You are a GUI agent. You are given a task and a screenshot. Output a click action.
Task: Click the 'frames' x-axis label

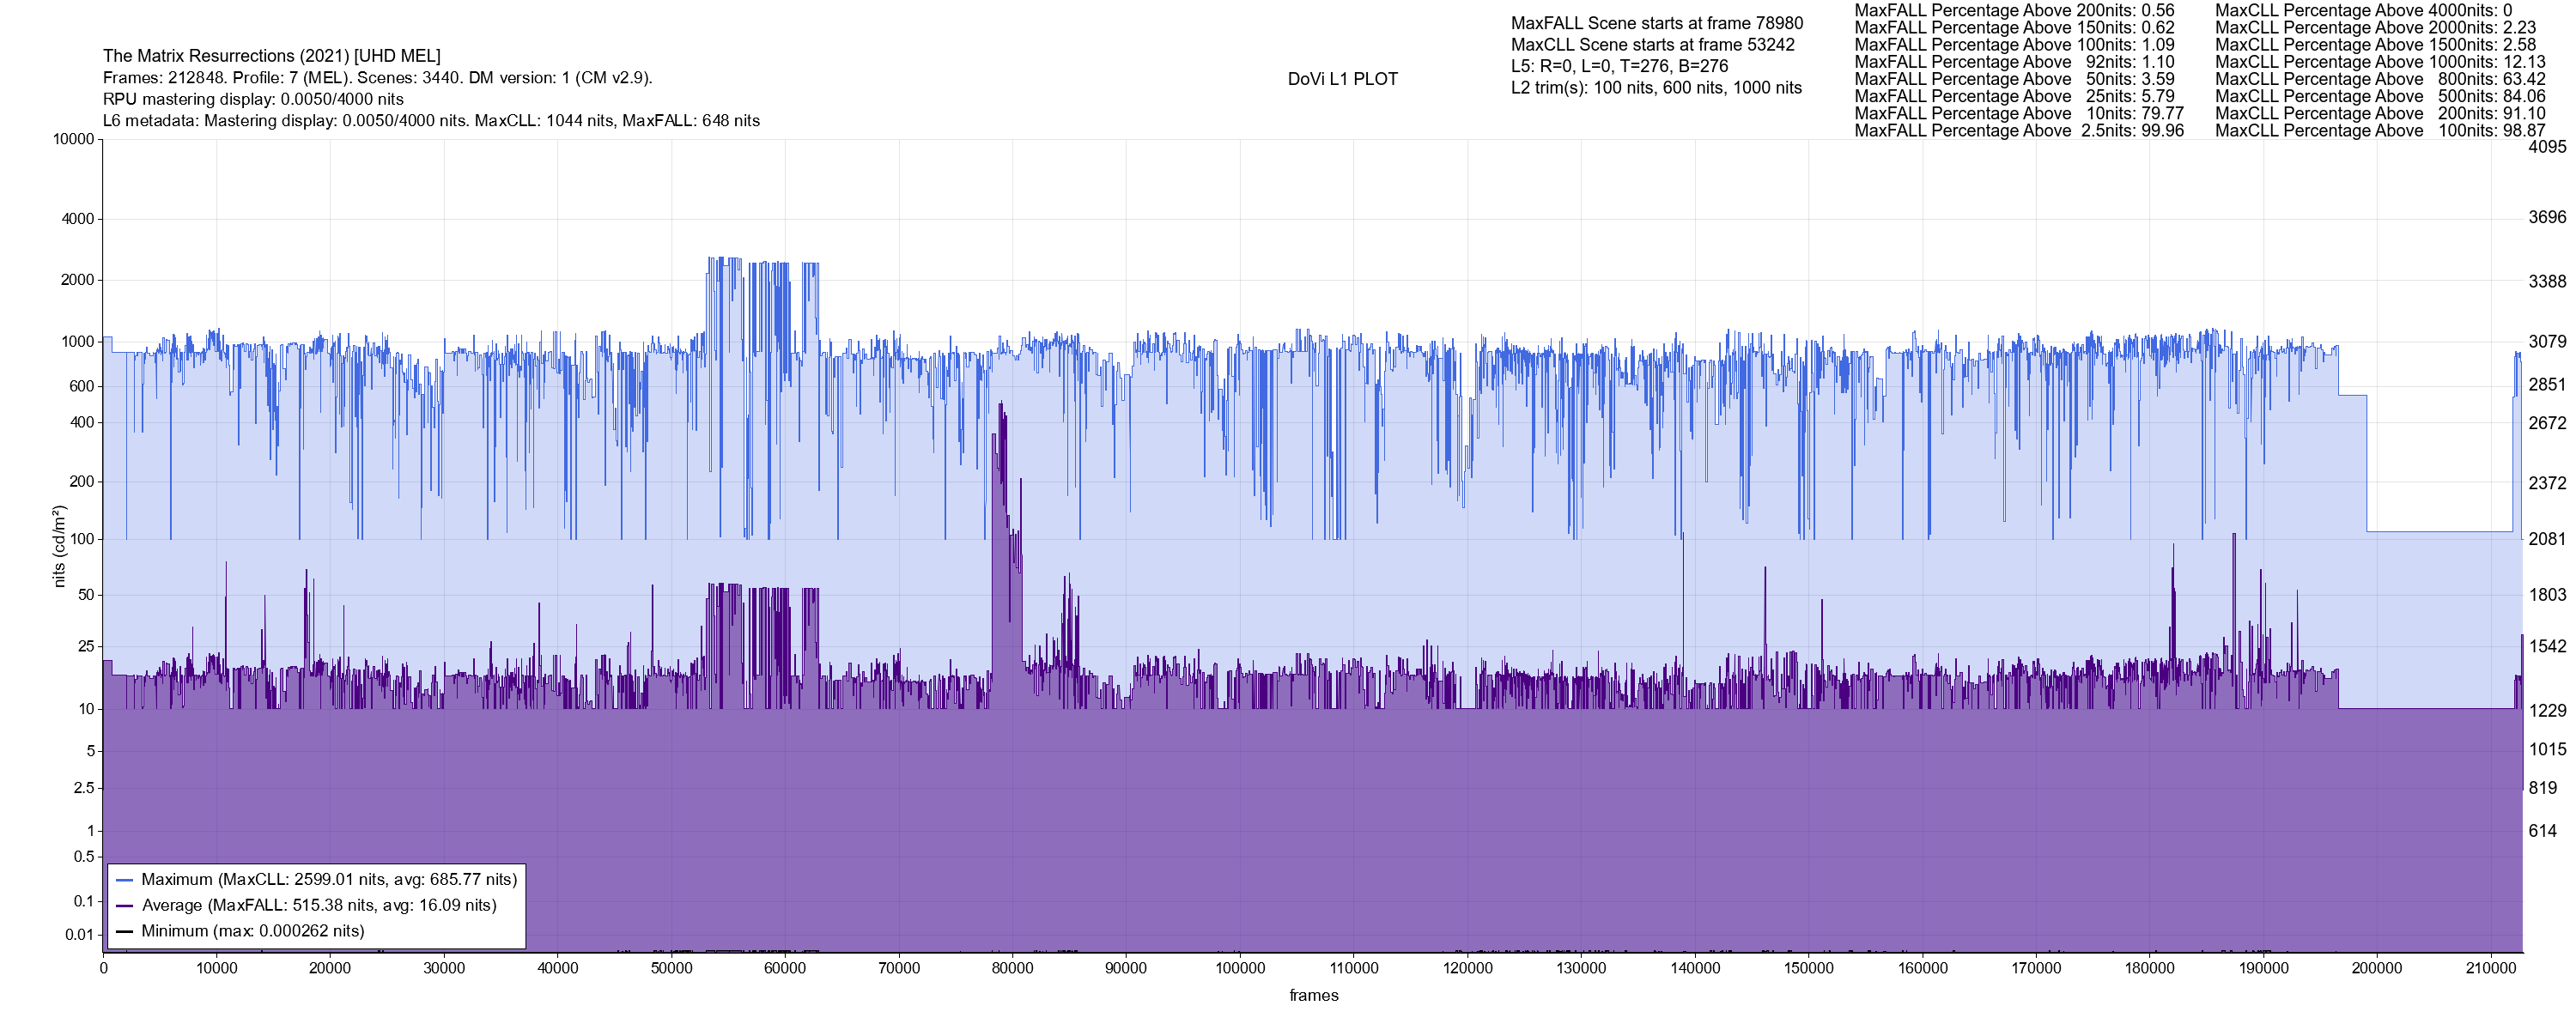point(1313,995)
